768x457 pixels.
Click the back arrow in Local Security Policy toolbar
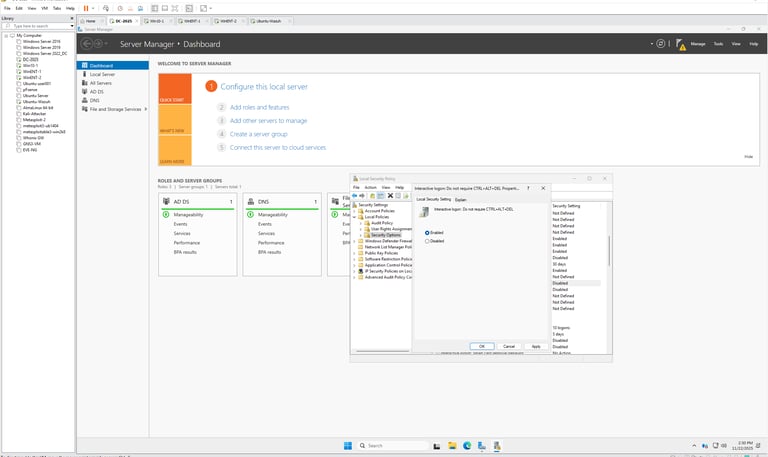(355, 196)
